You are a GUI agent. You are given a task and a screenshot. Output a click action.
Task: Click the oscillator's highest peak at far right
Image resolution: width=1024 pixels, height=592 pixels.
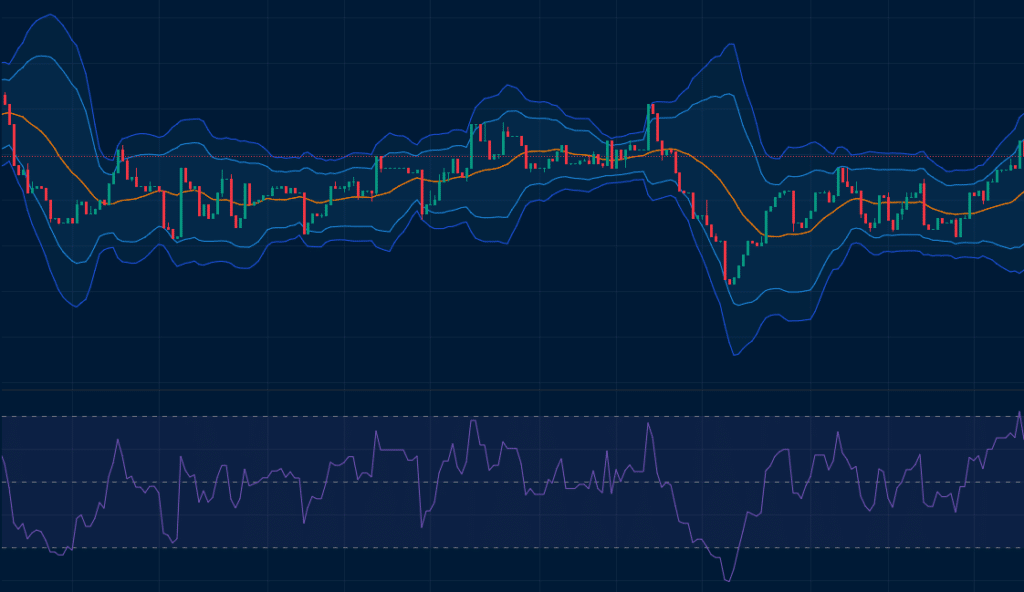[x=1019, y=412]
